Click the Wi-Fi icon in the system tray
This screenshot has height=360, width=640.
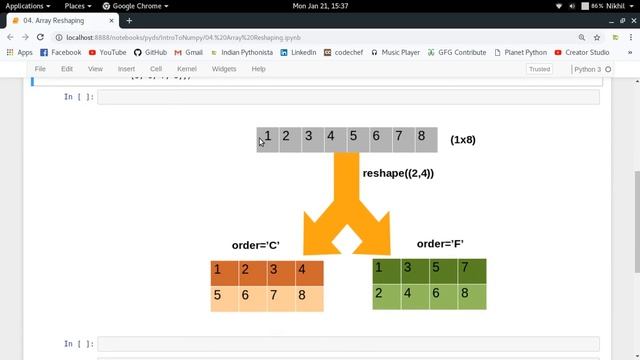coord(559,6)
